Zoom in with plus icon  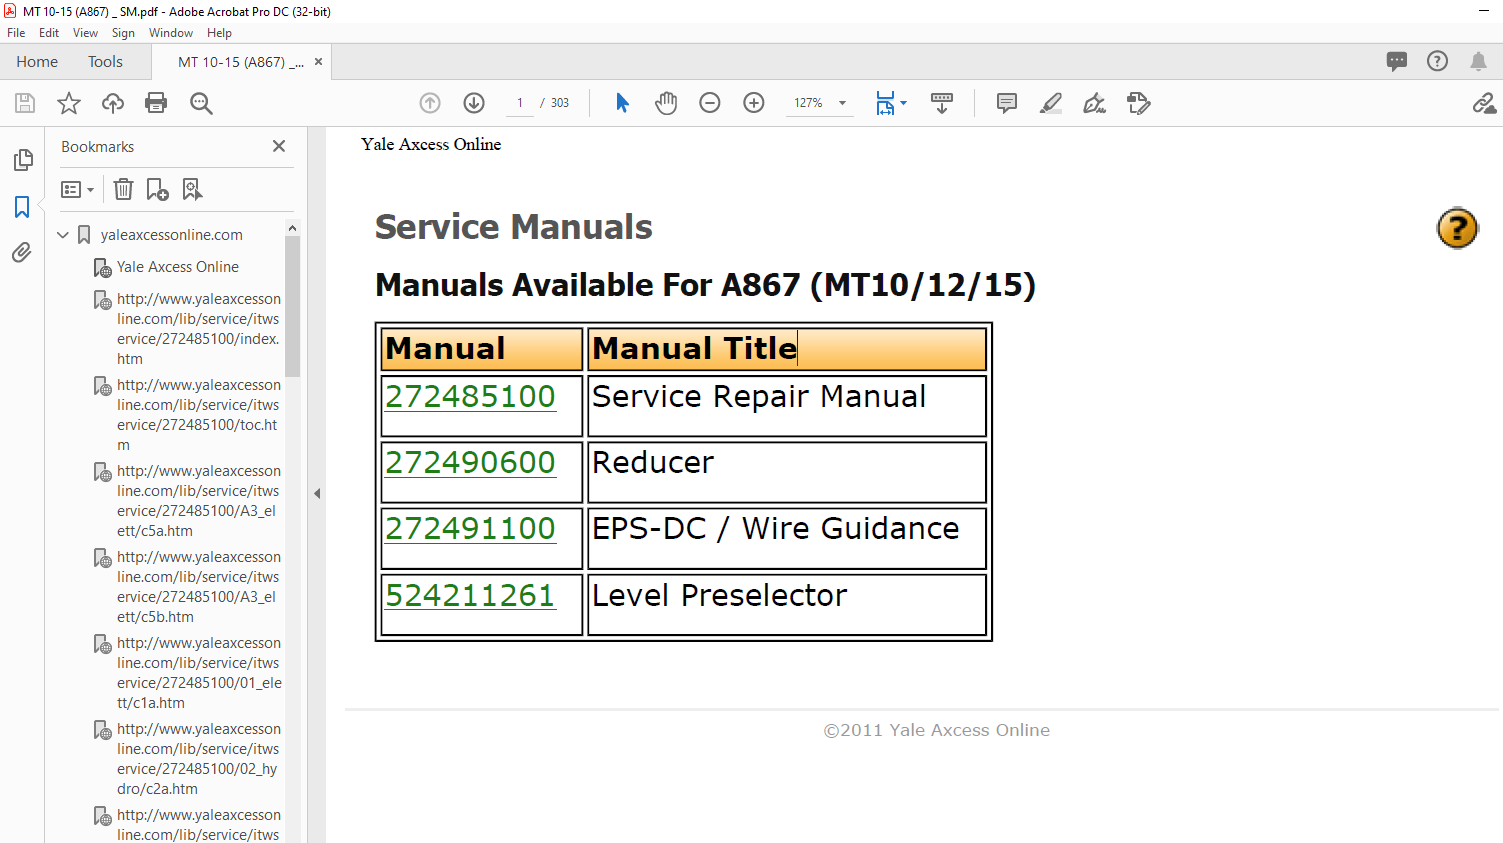pyautogui.click(x=754, y=103)
